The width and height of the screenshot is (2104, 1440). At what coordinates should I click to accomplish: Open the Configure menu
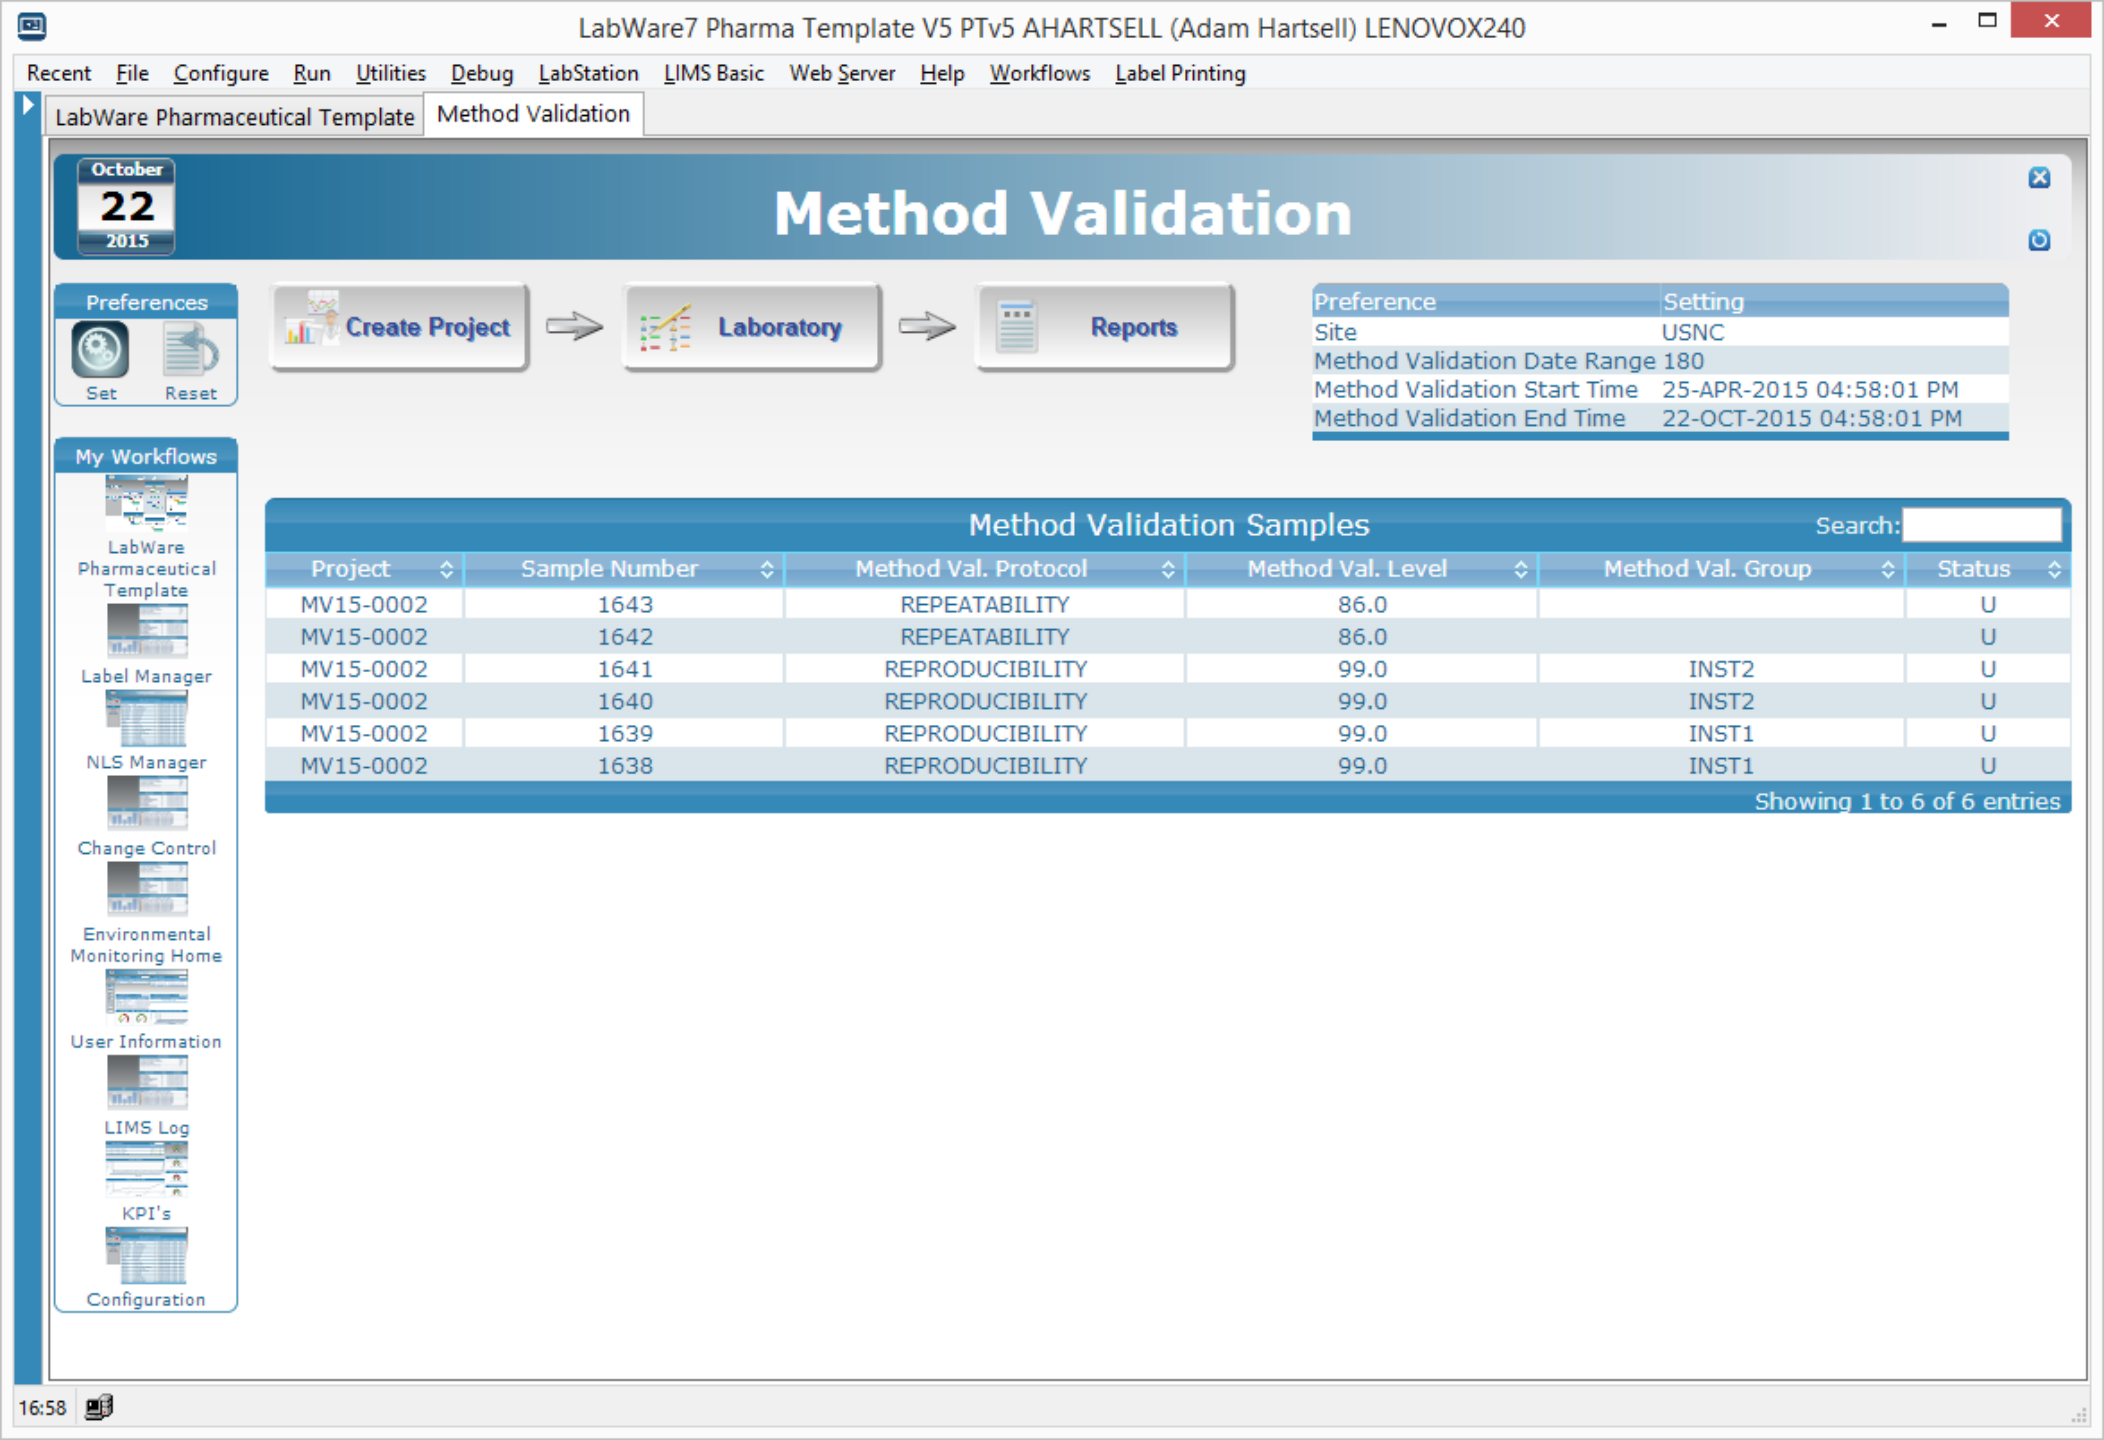[x=220, y=73]
